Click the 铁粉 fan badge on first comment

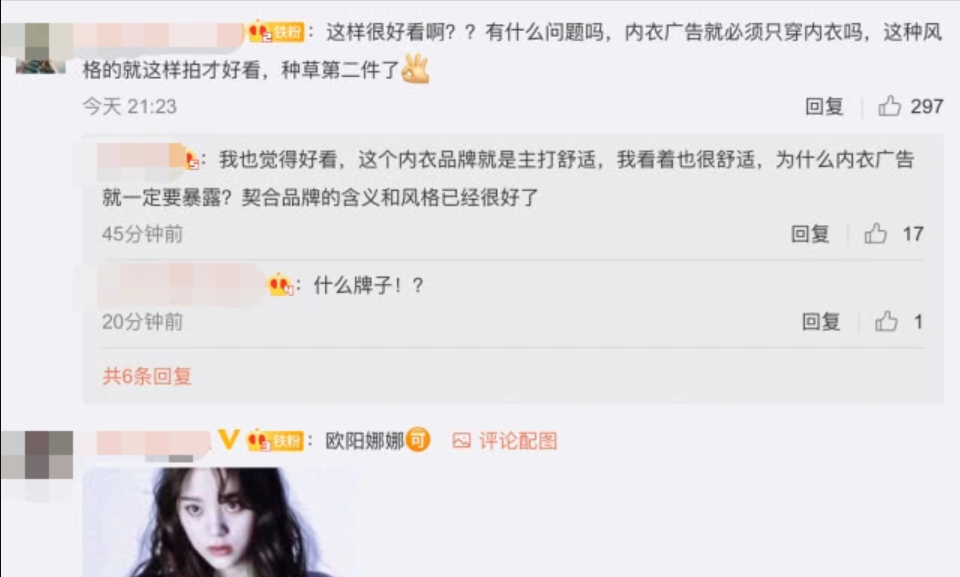[276, 31]
